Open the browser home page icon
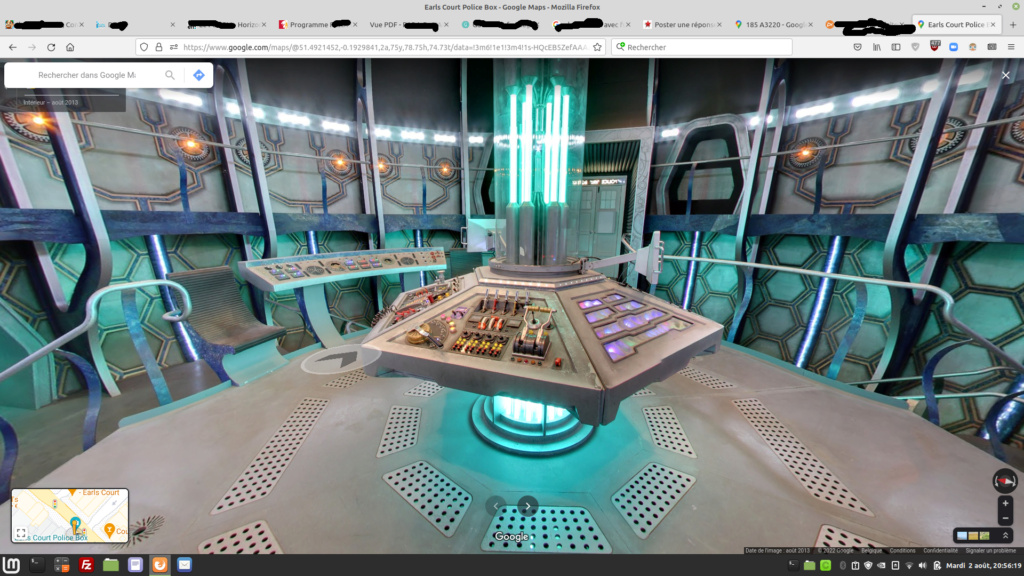Viewport: 1024px width, 576px height. (70, 47)
